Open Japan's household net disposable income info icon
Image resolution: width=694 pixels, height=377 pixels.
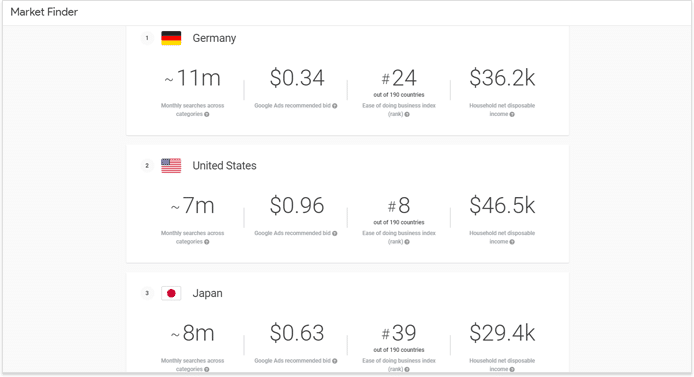coord(512,369)
